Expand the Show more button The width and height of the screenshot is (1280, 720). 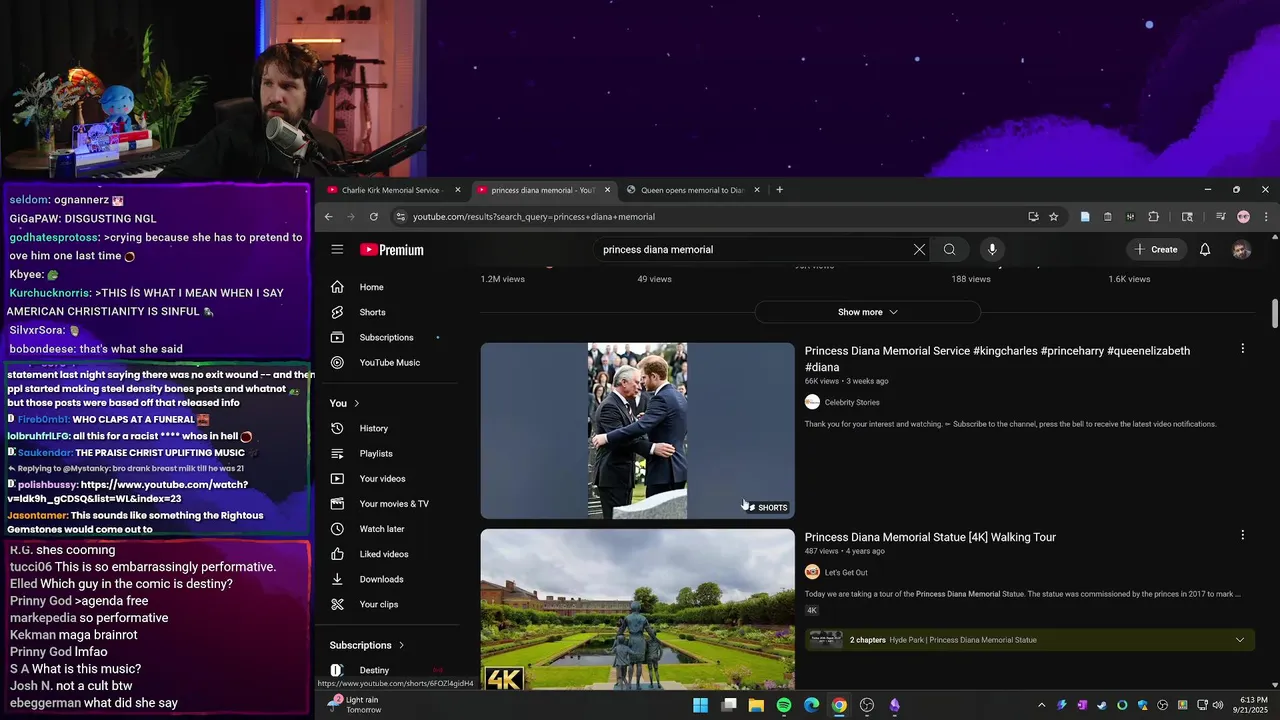[x=867, y=312]
